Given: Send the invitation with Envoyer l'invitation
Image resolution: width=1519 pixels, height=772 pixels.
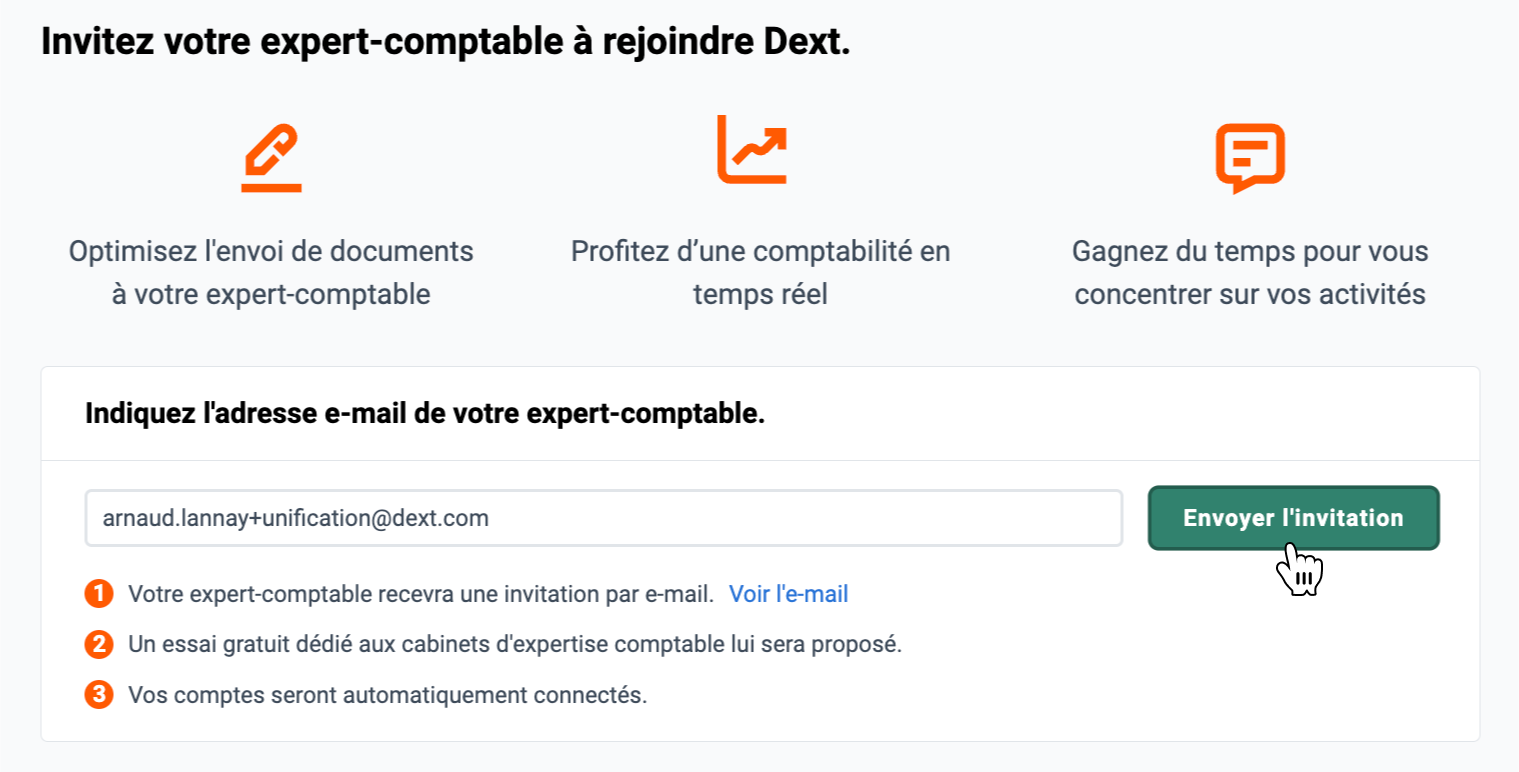Looking at the screenshot, I should [1293, 518].
